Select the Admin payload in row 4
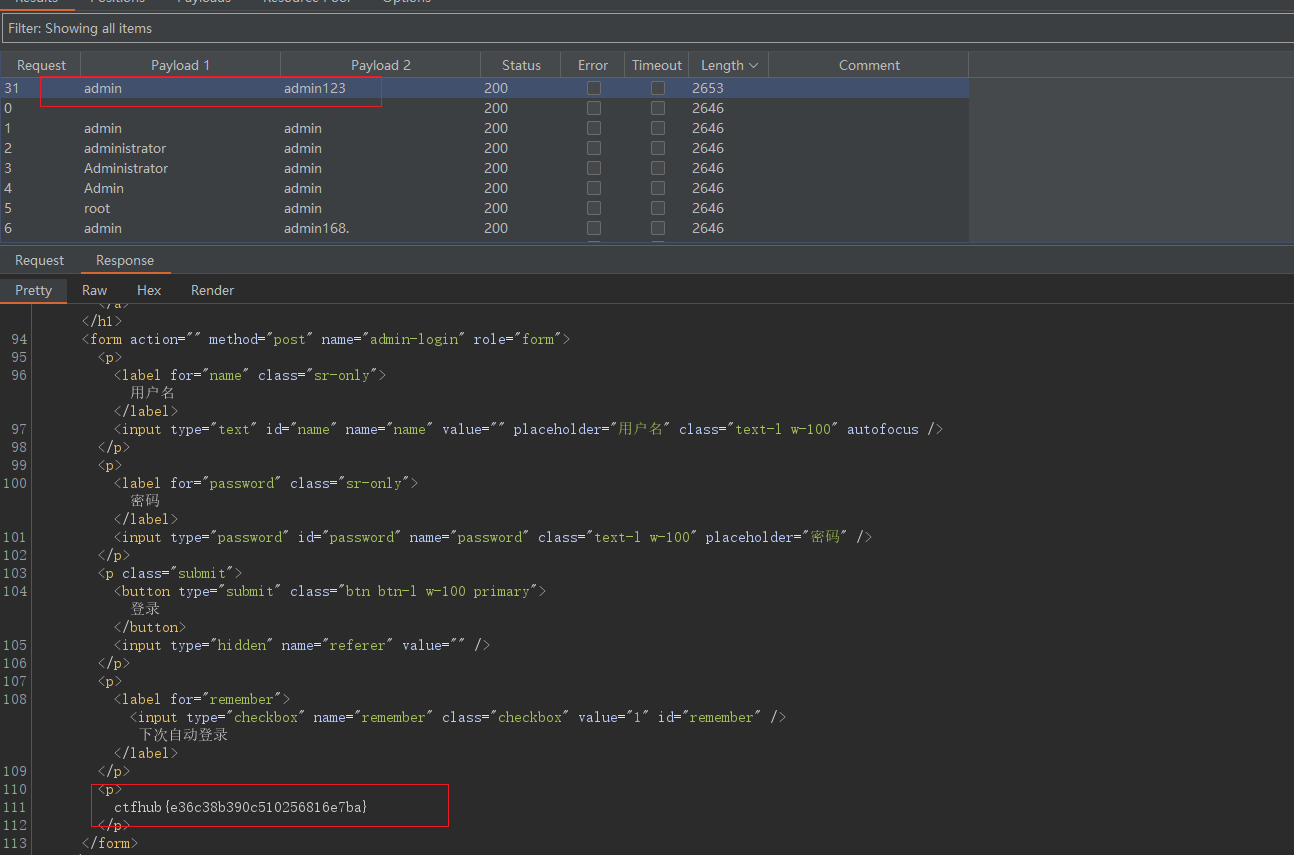 [x=104, y=188]
